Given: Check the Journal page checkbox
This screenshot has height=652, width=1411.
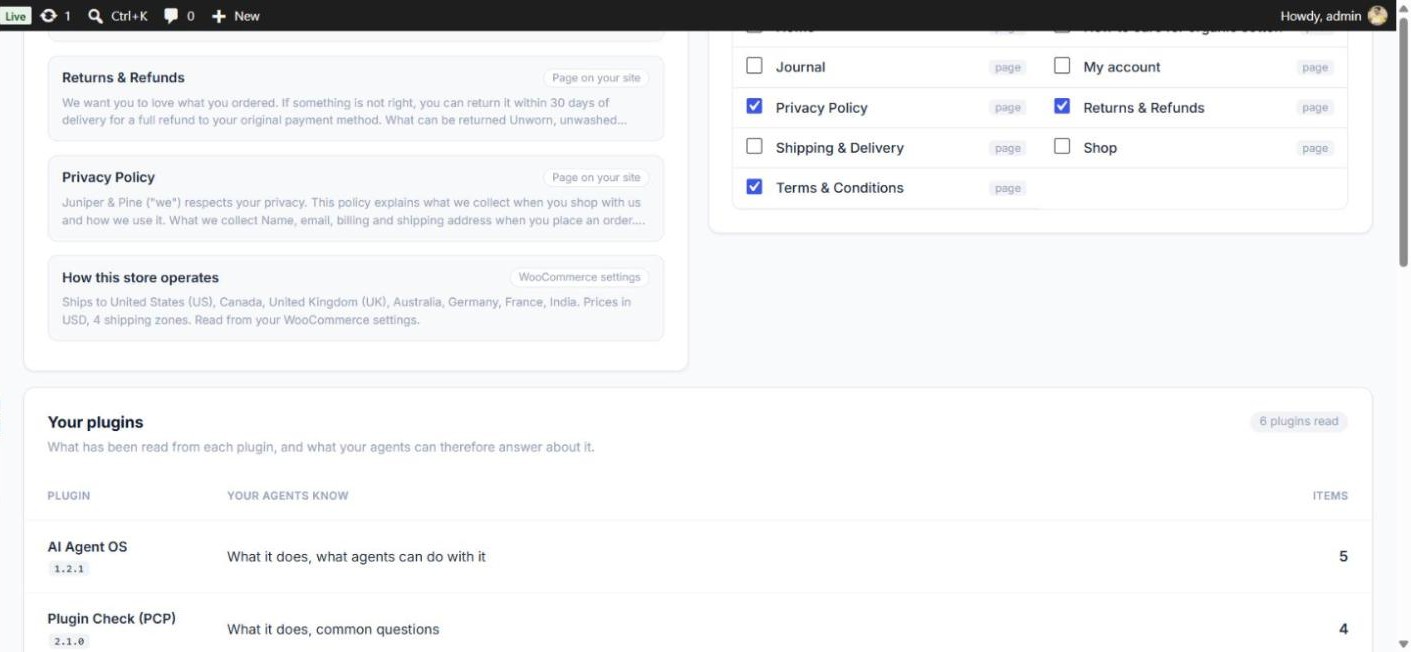Looking at the screenshot, I should point(755,66).
